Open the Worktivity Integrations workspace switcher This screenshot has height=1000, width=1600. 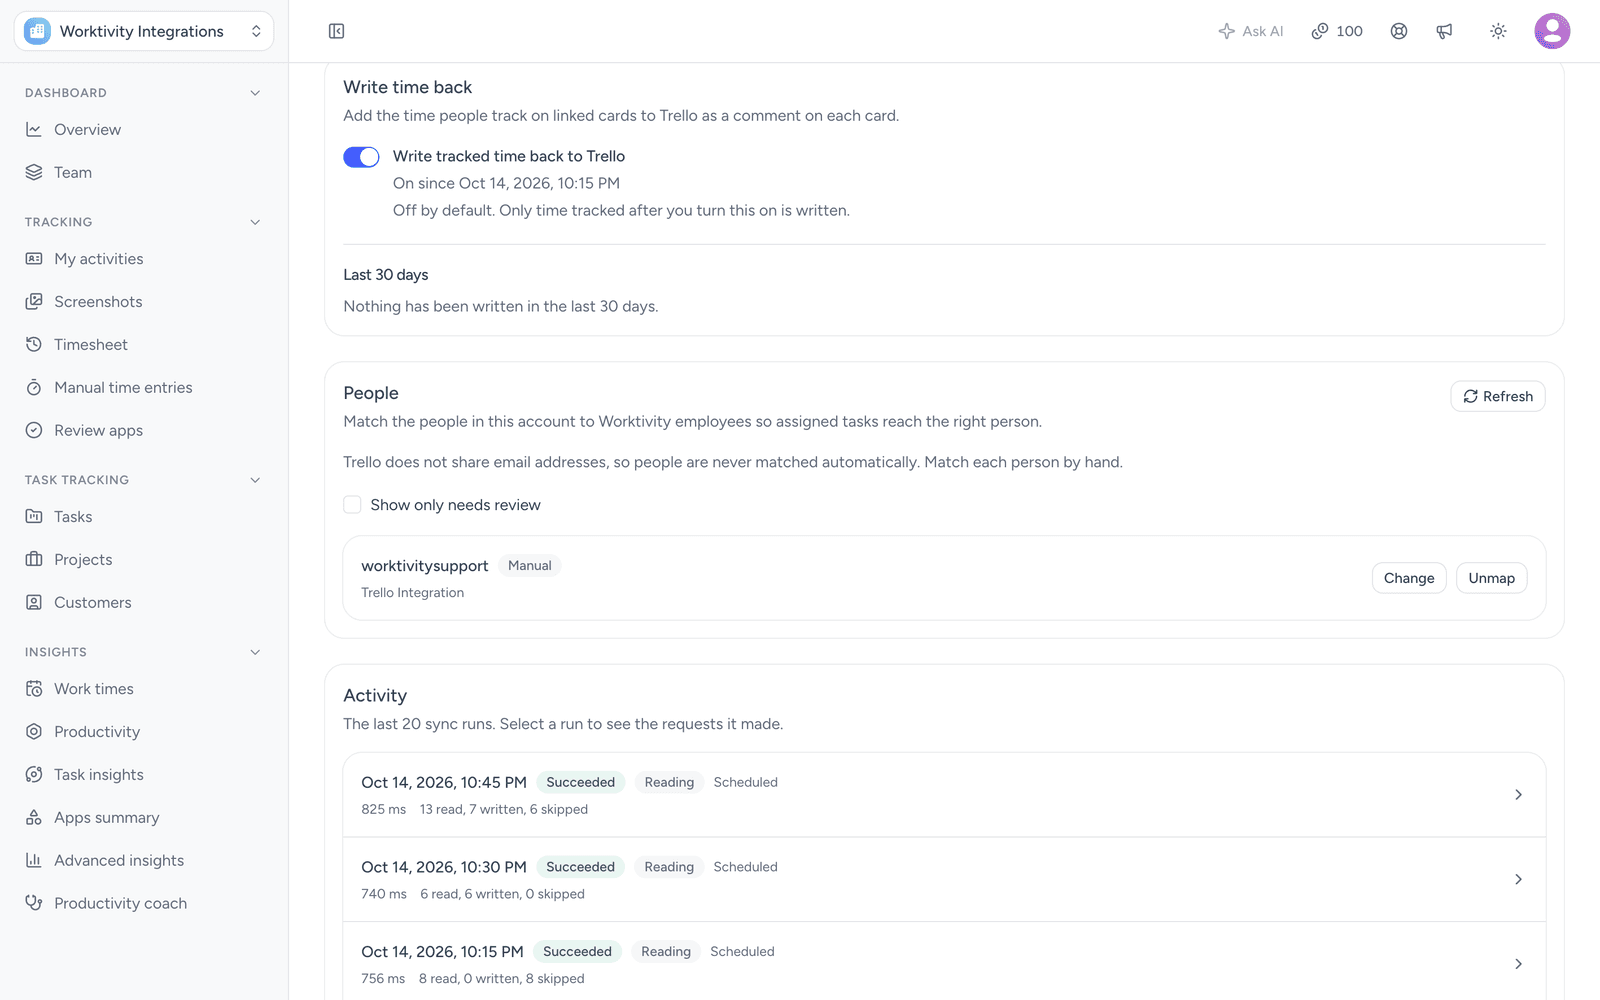pos(144,31)
